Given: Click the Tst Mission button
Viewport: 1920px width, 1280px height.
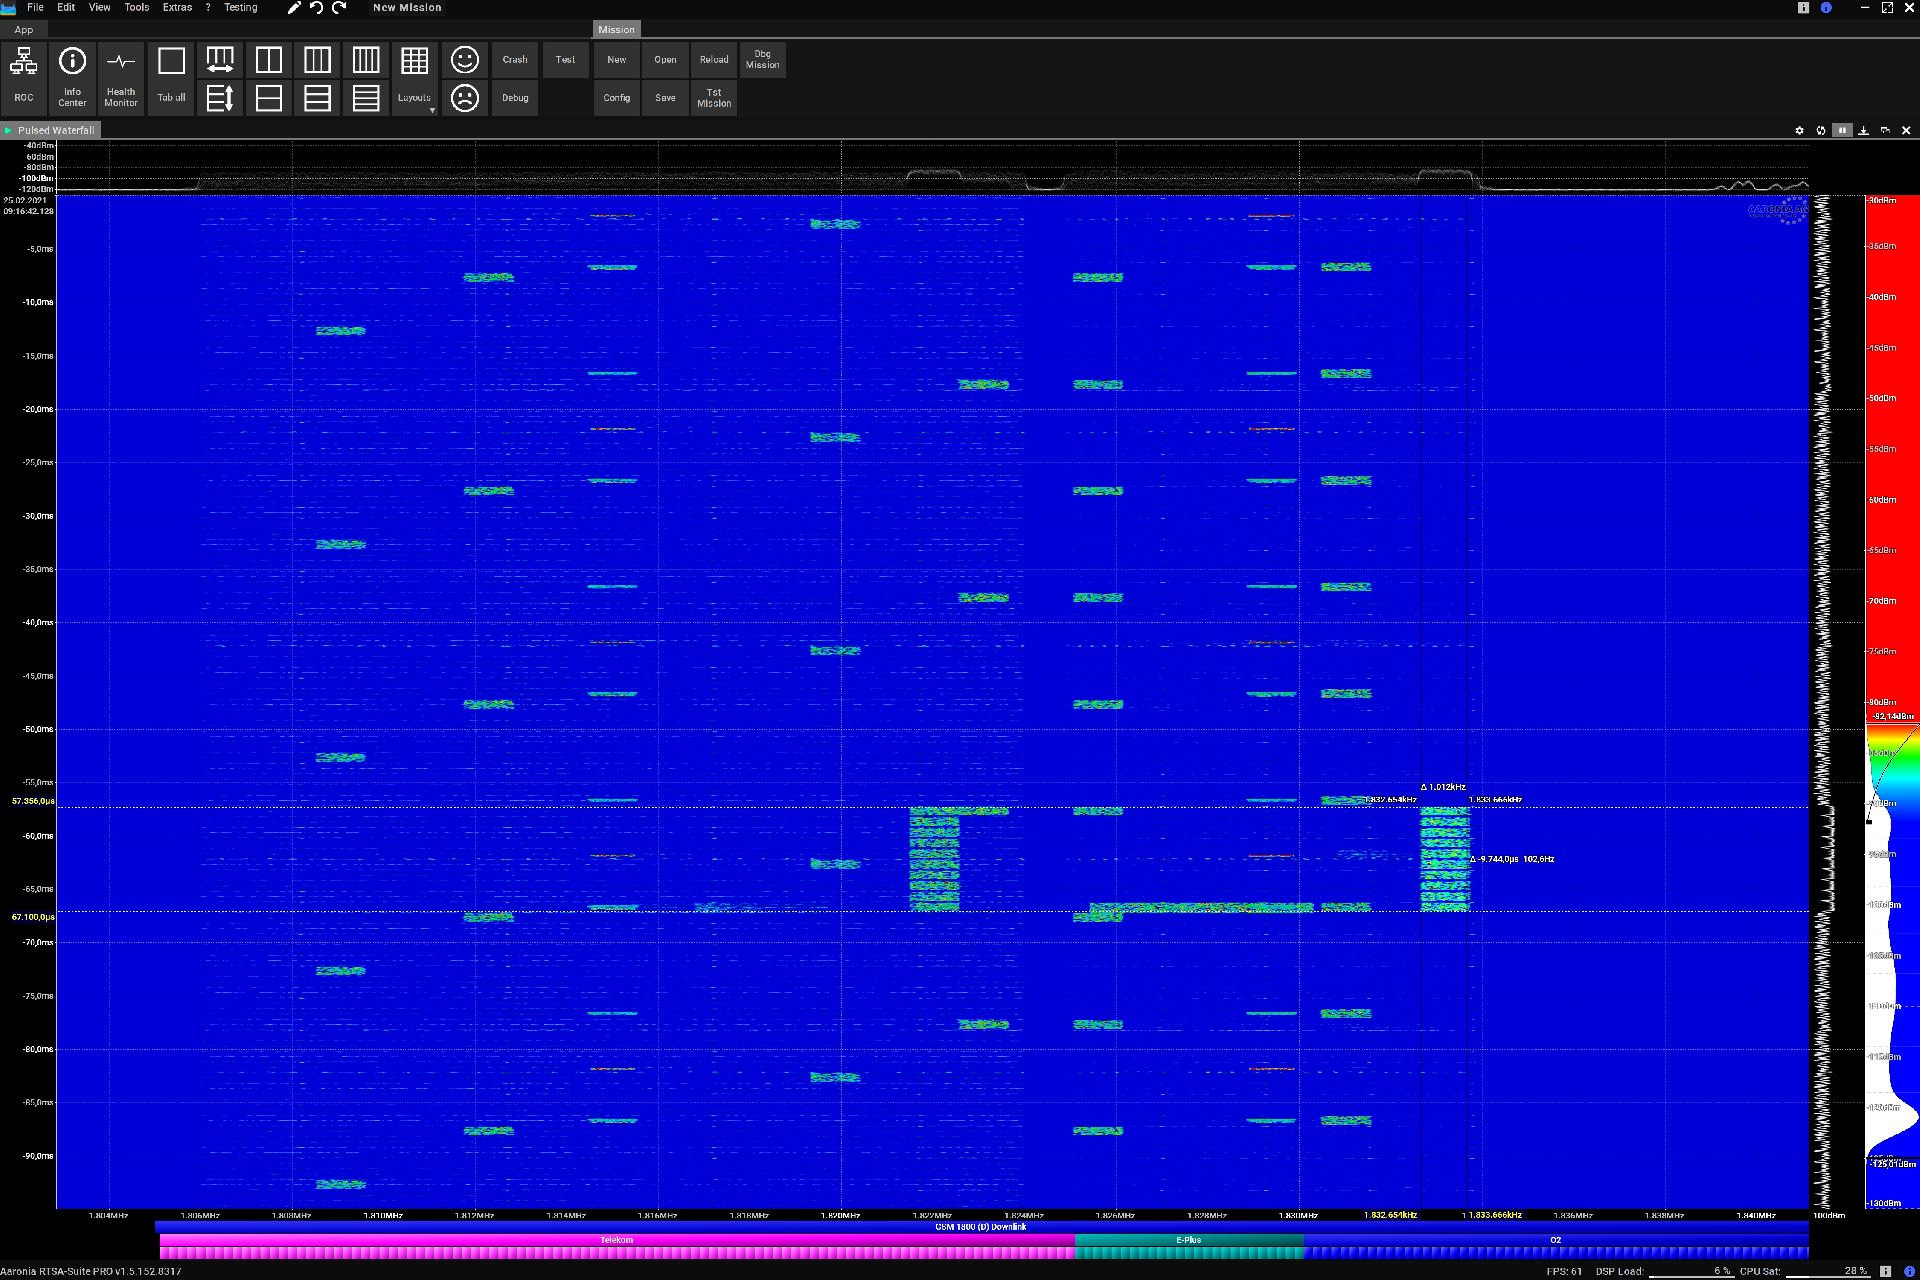Looking at the screenshot, I should (x=714, y=98).
